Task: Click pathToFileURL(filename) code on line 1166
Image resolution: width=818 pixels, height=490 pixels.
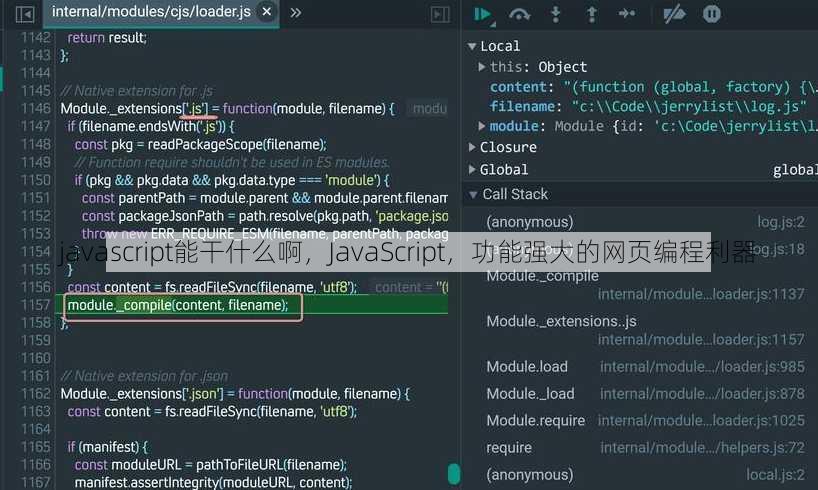Action: pos(271,464)
